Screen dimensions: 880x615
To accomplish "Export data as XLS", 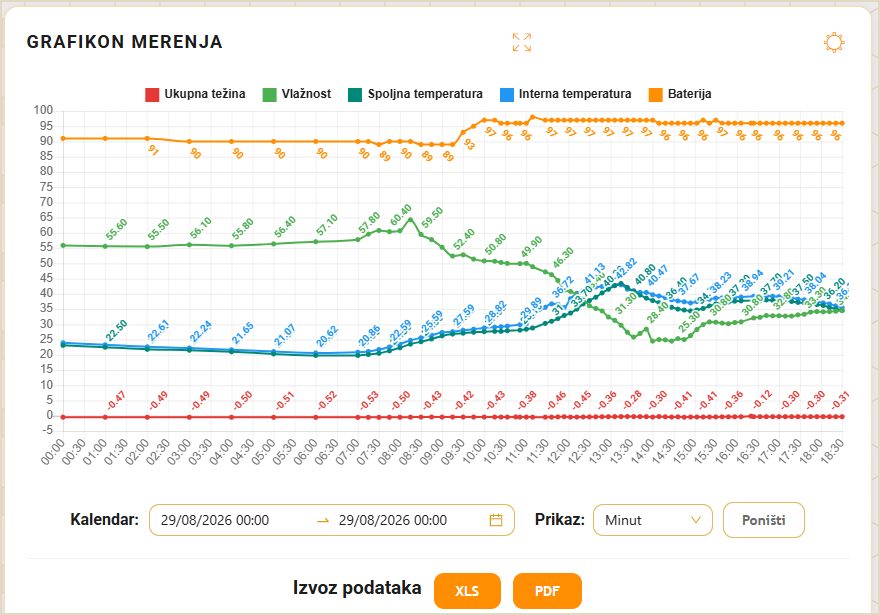I will (x=467, y=591).
